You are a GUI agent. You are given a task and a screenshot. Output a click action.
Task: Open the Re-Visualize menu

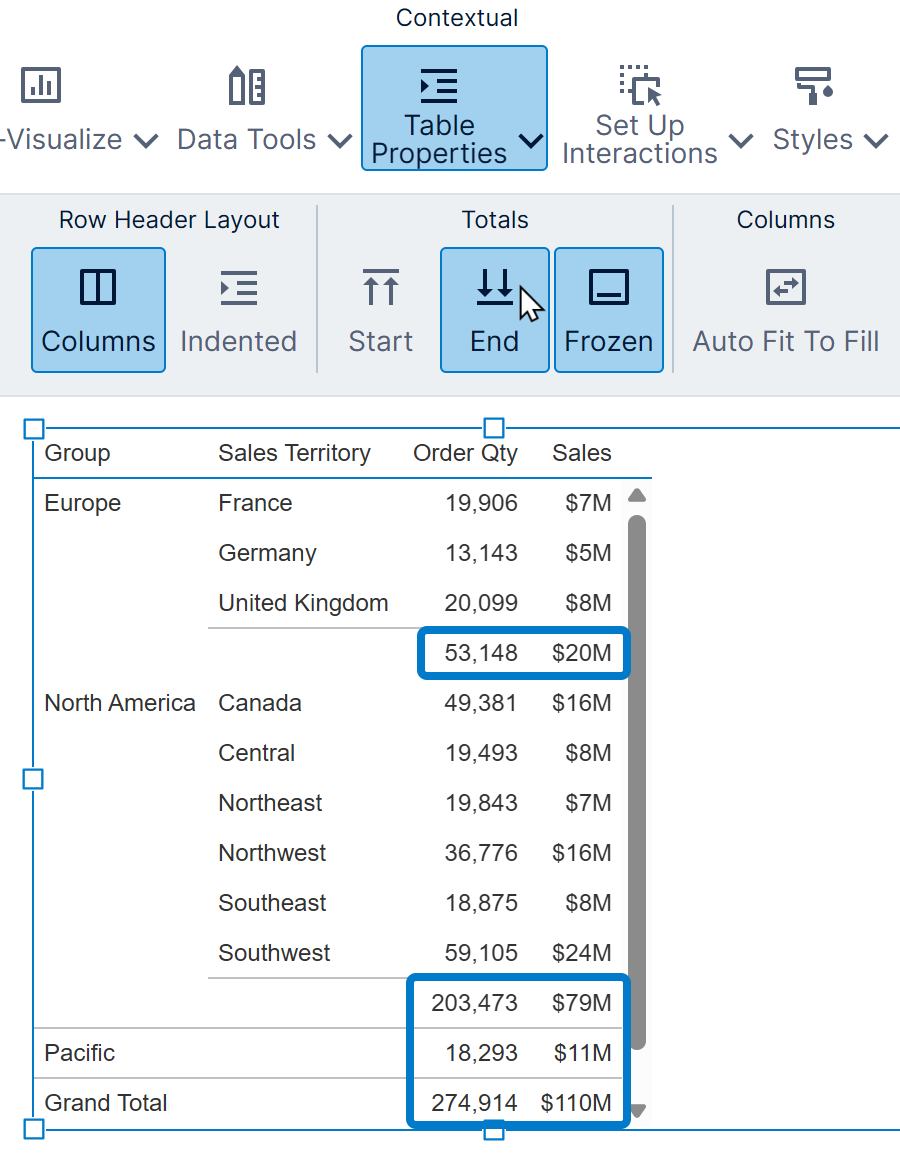point(146,141)
